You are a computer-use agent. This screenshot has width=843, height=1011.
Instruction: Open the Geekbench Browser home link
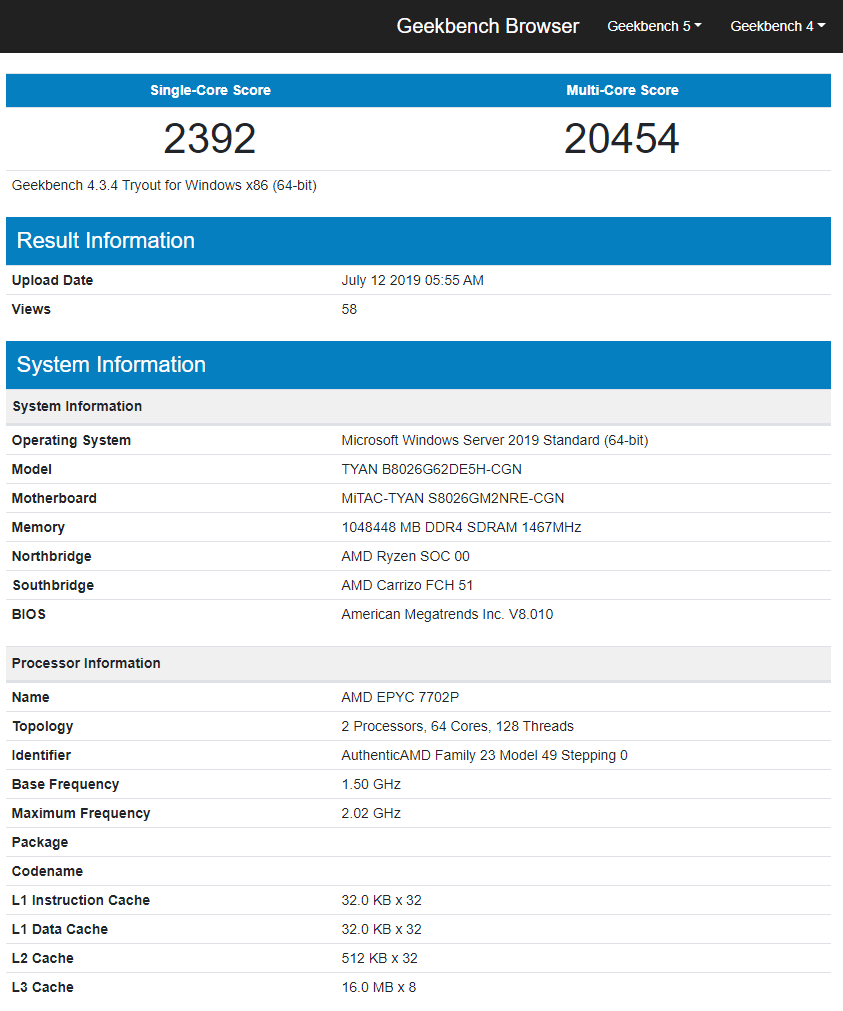pos(488,26)
